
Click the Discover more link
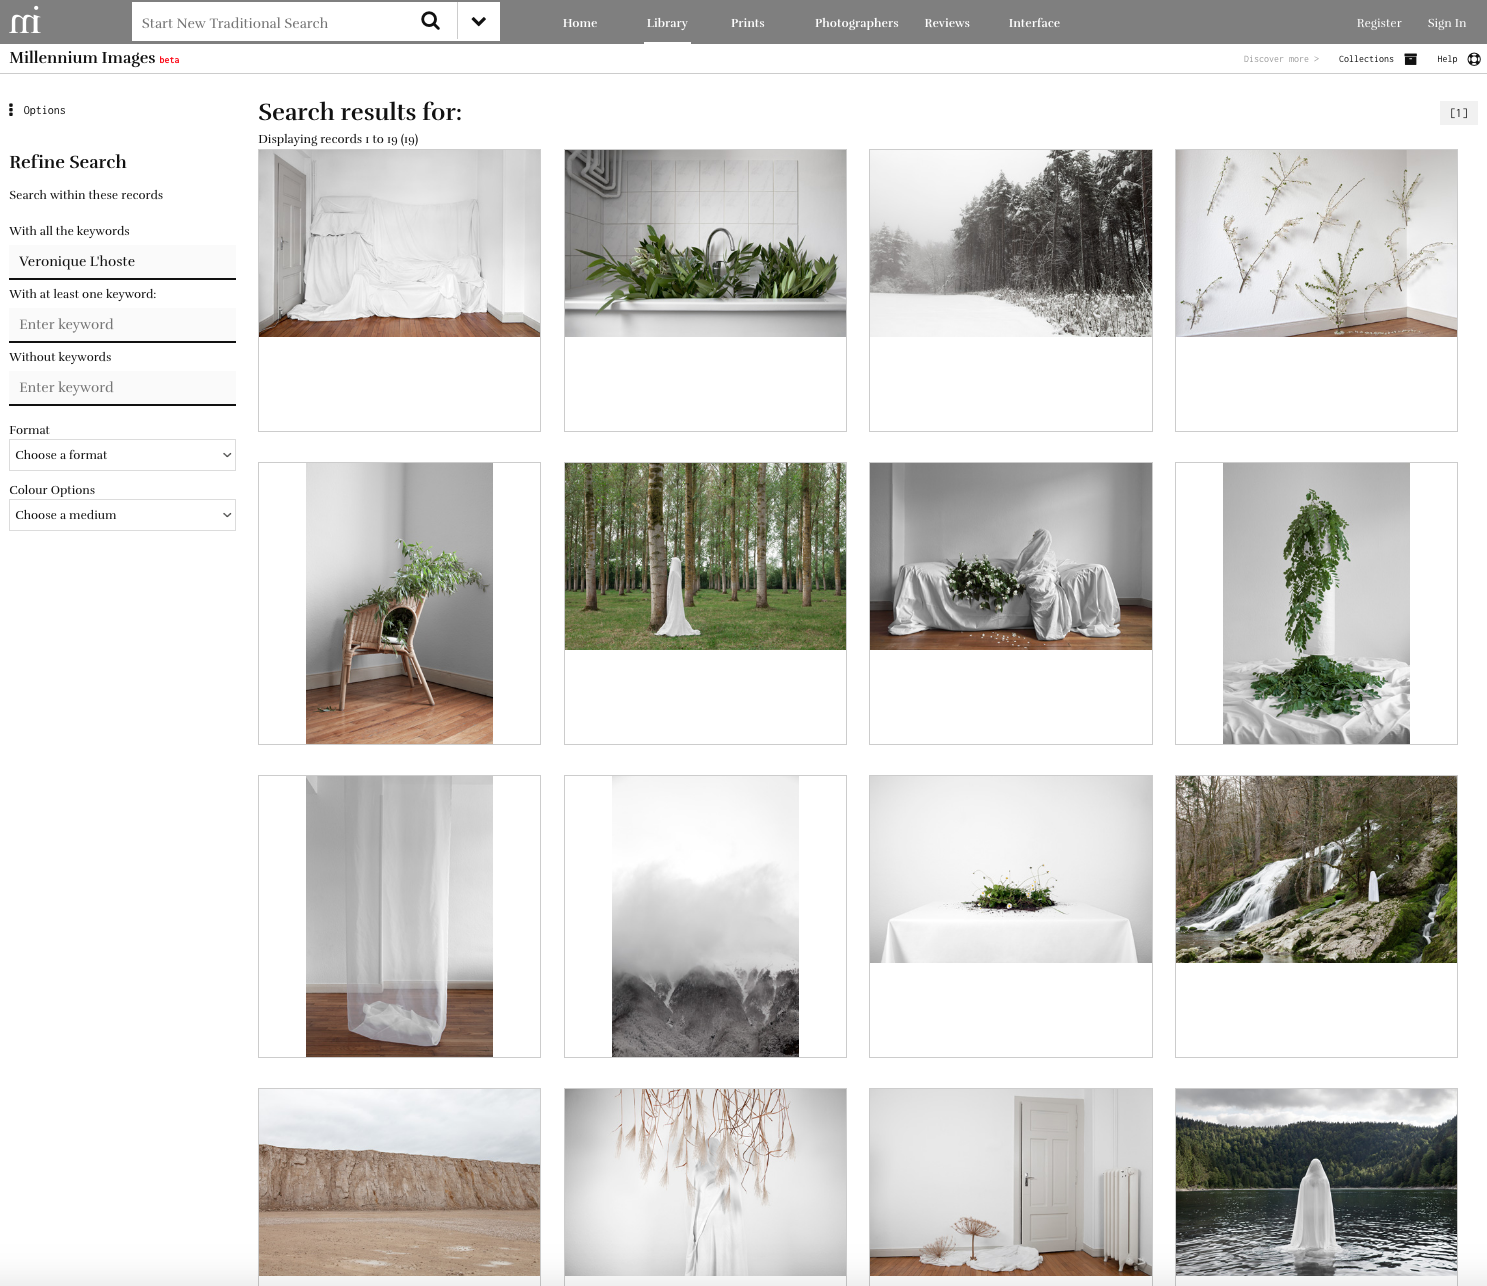(1281, 59)
